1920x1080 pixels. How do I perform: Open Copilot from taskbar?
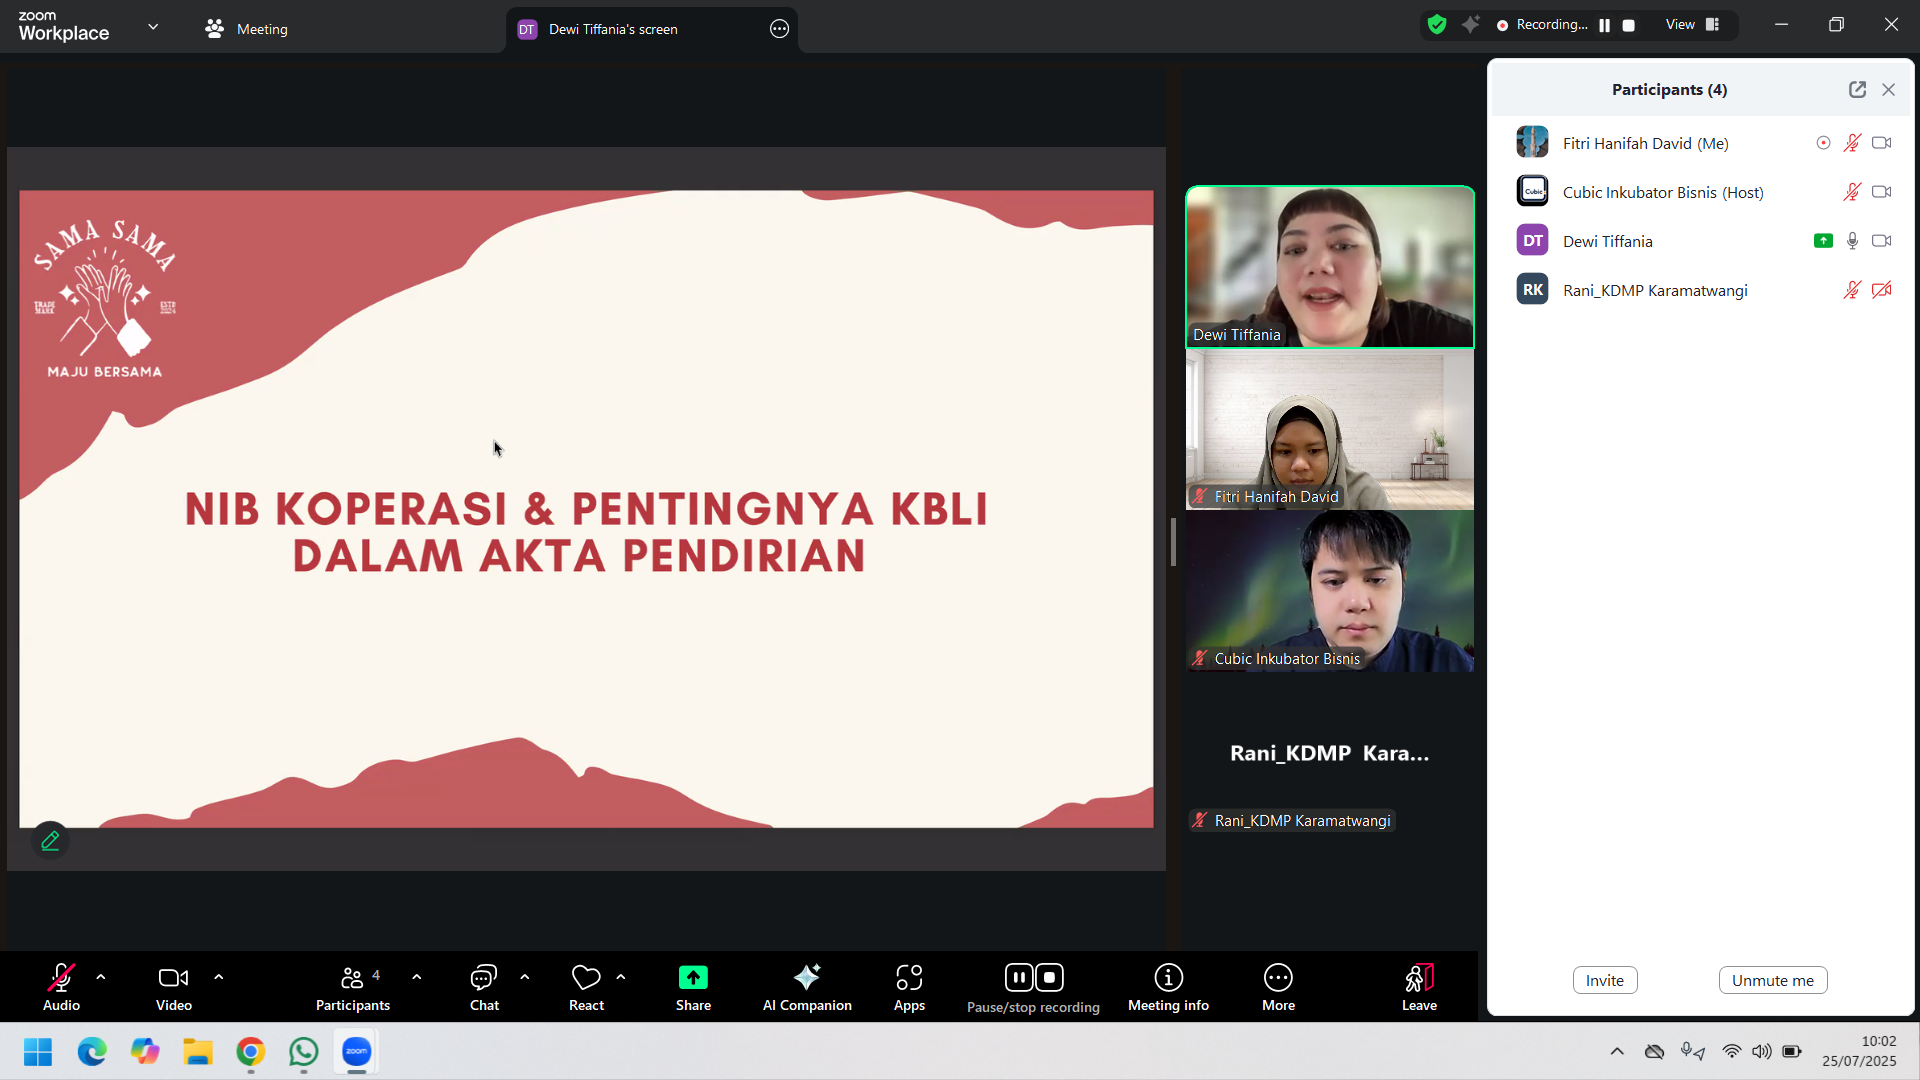(x=145, y=1052)
